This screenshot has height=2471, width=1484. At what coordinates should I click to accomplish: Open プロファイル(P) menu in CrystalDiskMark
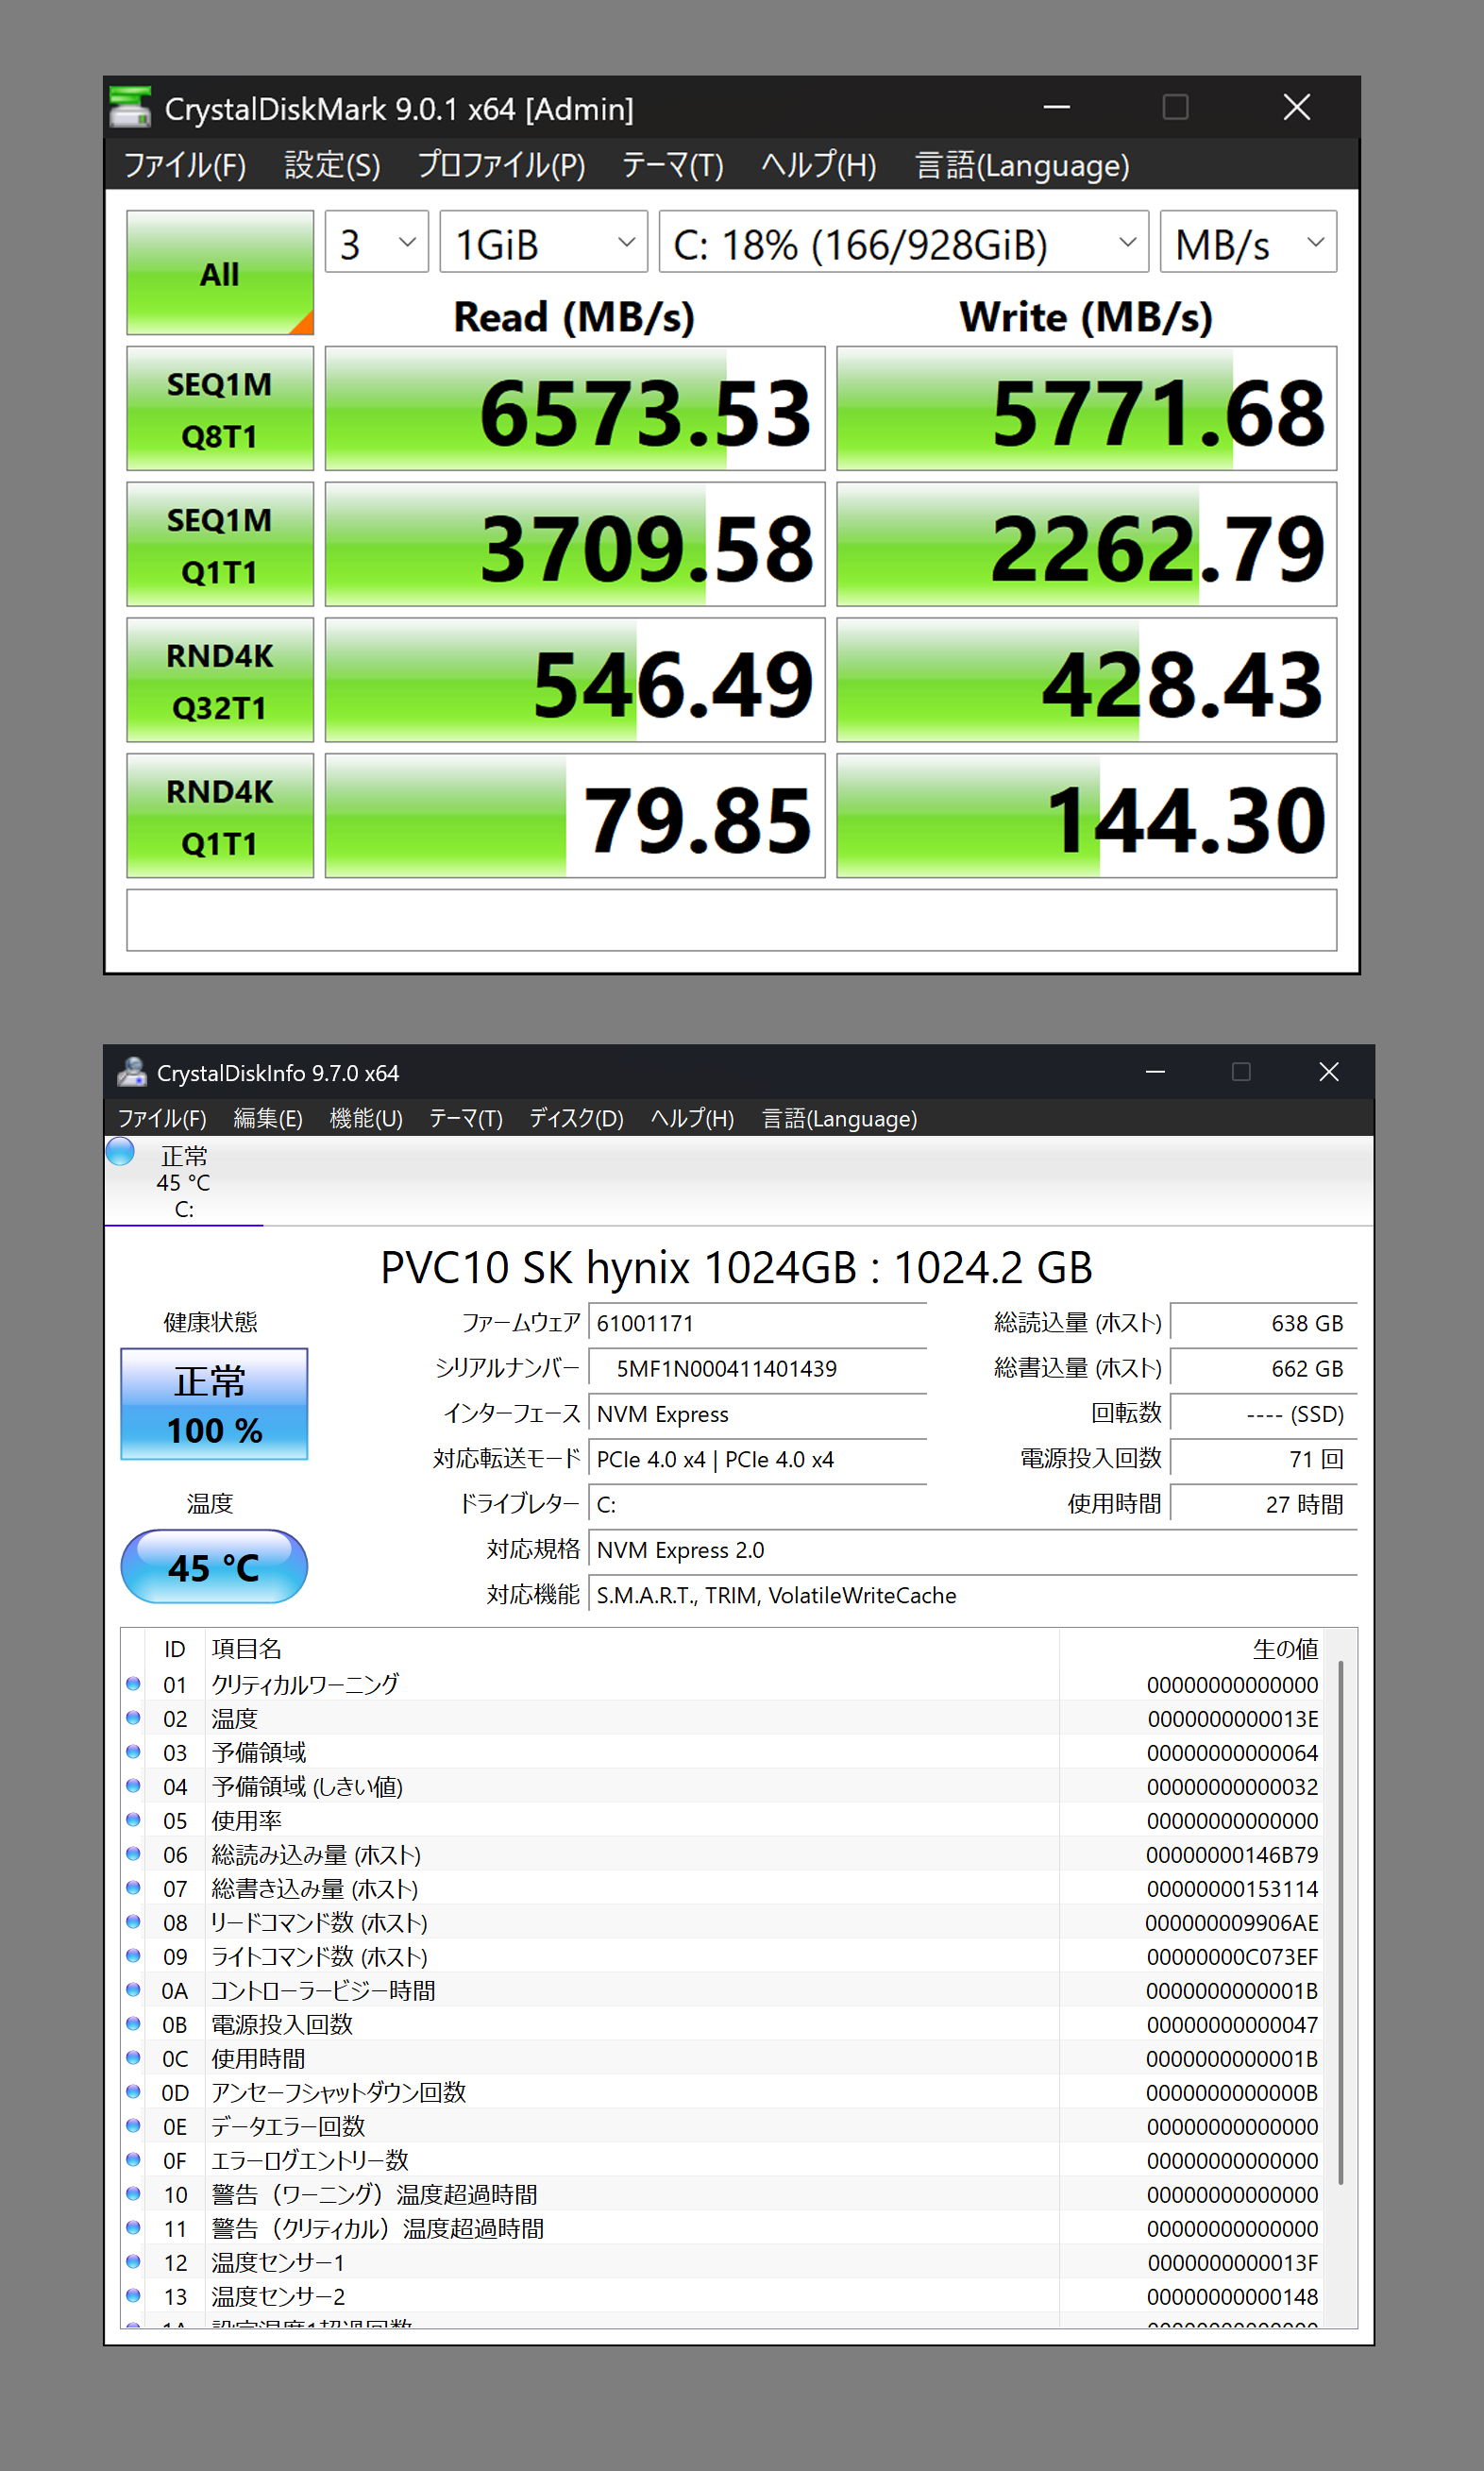(501, 165)
